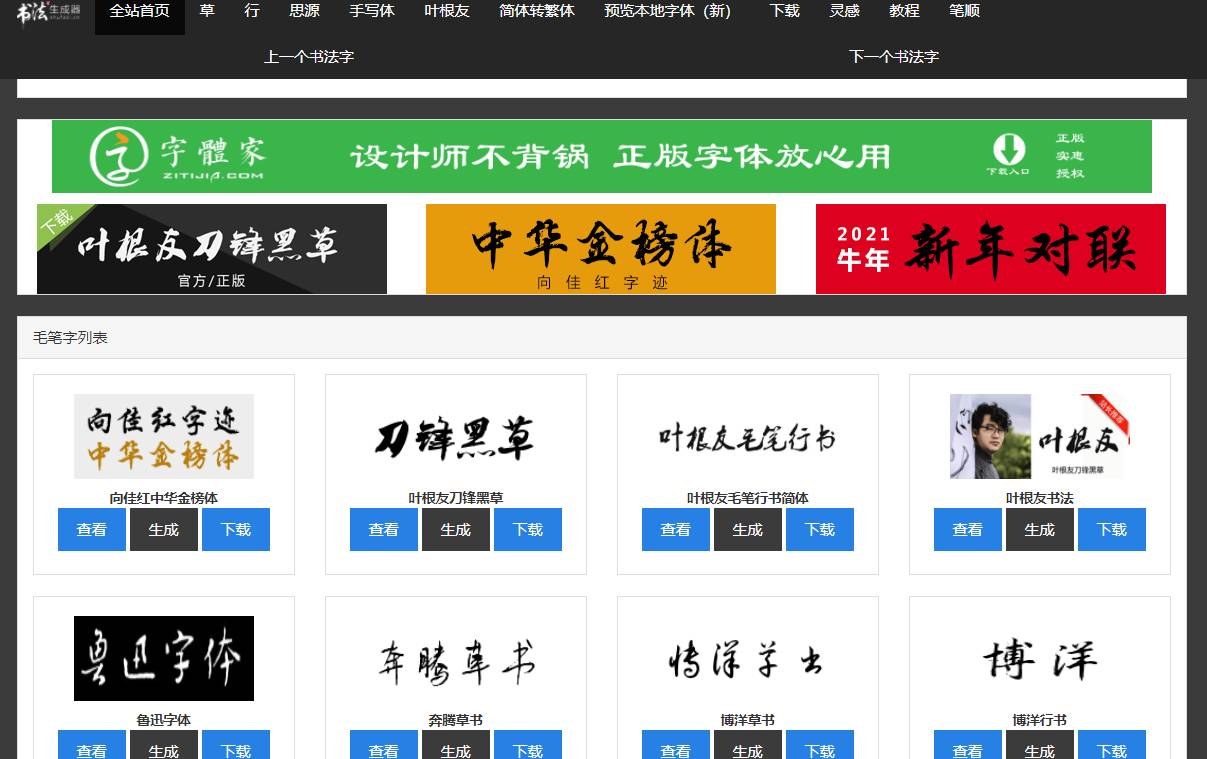Click 查看 under 博洋行书
Viewport: 1207px width, 759px height.
(968, 745)
